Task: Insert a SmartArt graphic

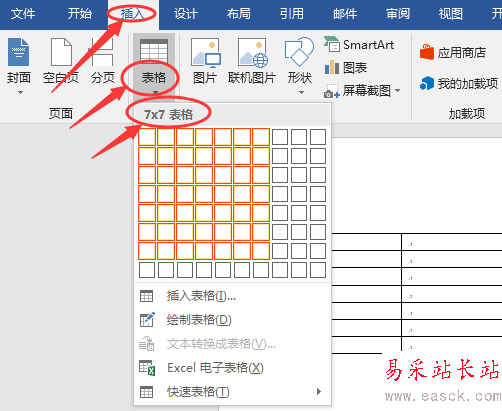Action: point(359,45)
